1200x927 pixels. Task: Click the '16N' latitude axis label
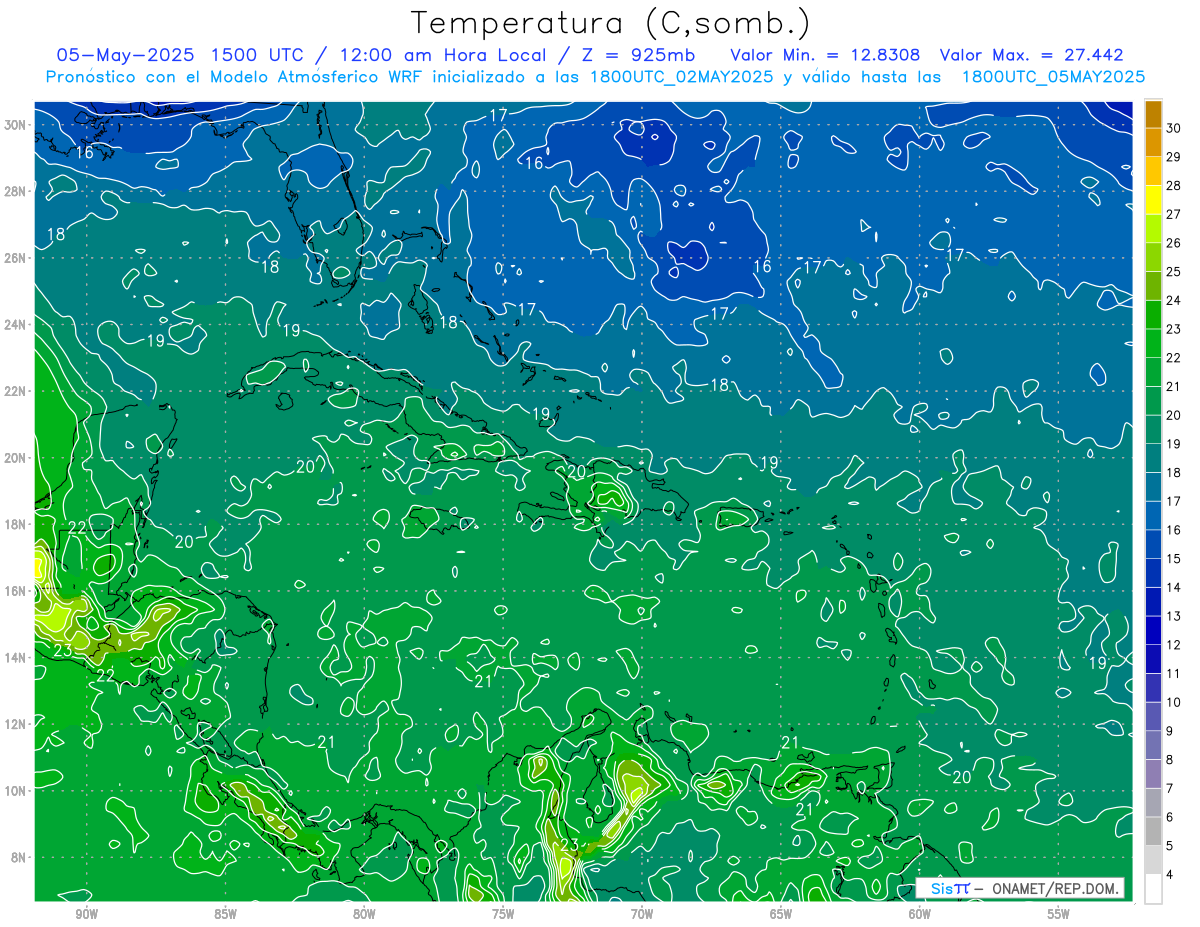(x=17, y=591)
